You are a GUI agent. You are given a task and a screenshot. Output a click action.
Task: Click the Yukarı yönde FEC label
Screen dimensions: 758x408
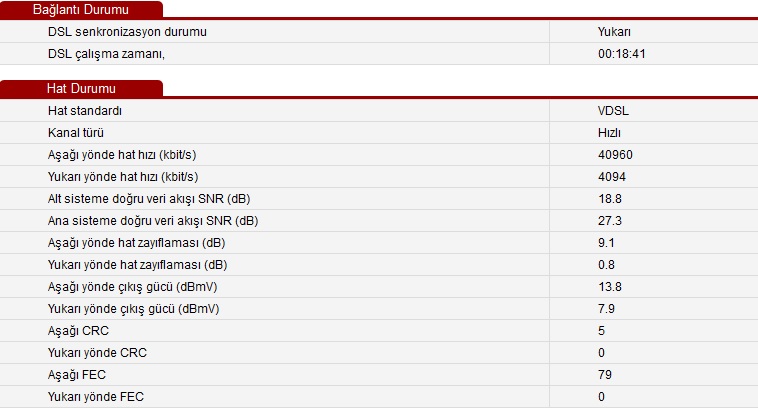point(96,397)
